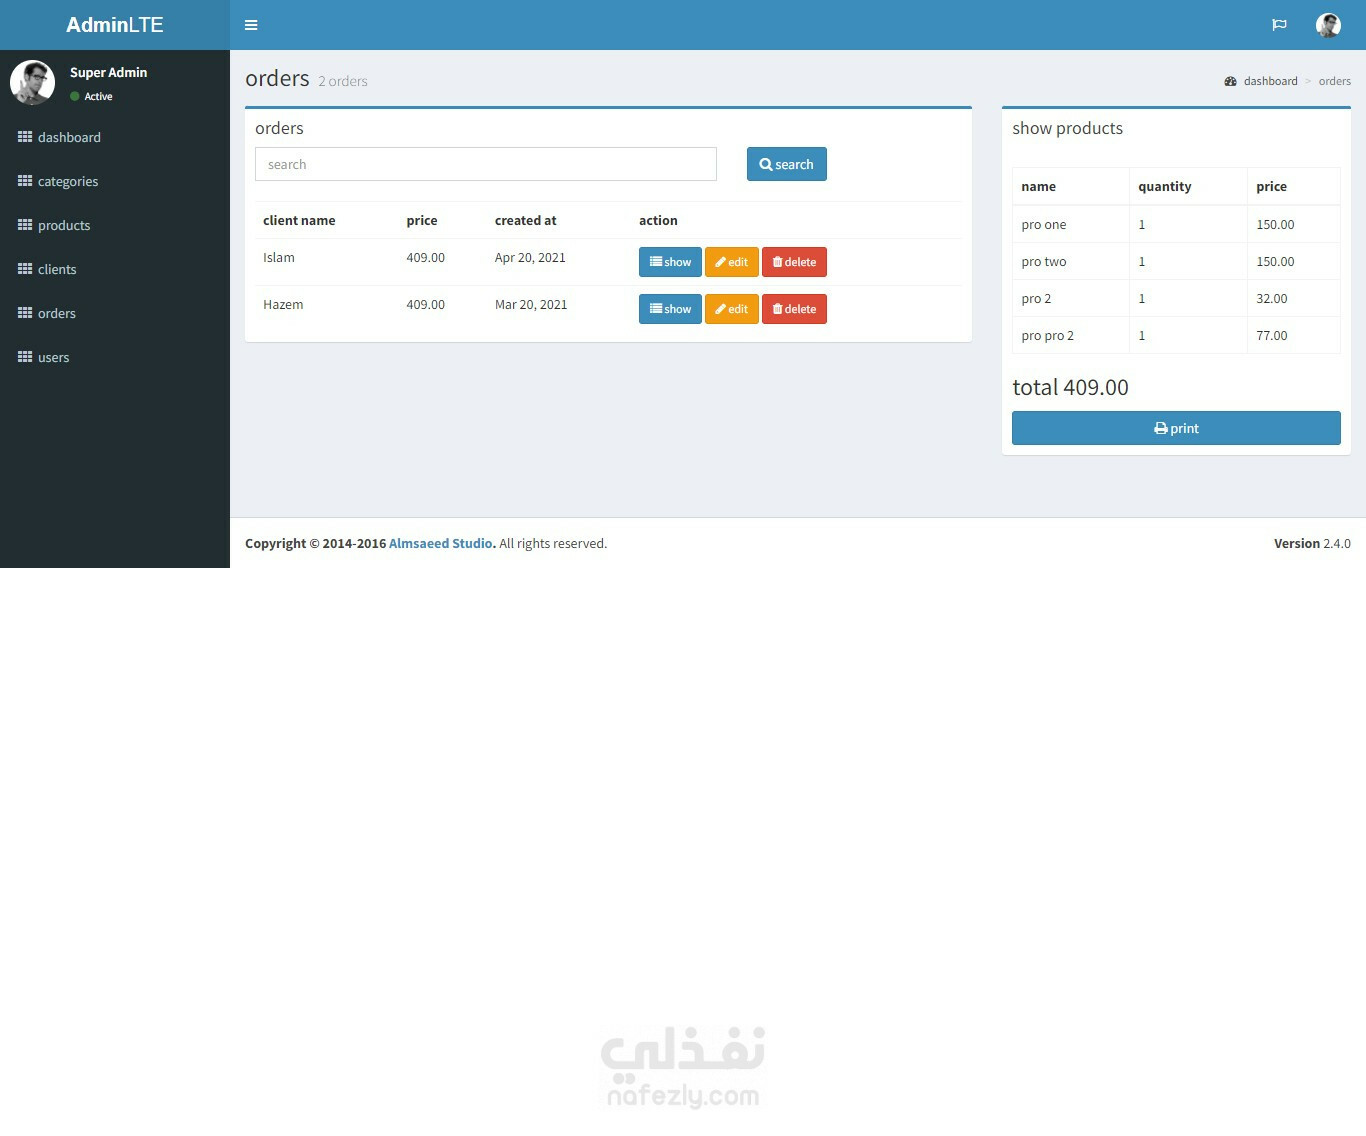This screenshot has height=1136, width=1366.
Task: Open orders from the sidebar menu
Action: (57, 313)
